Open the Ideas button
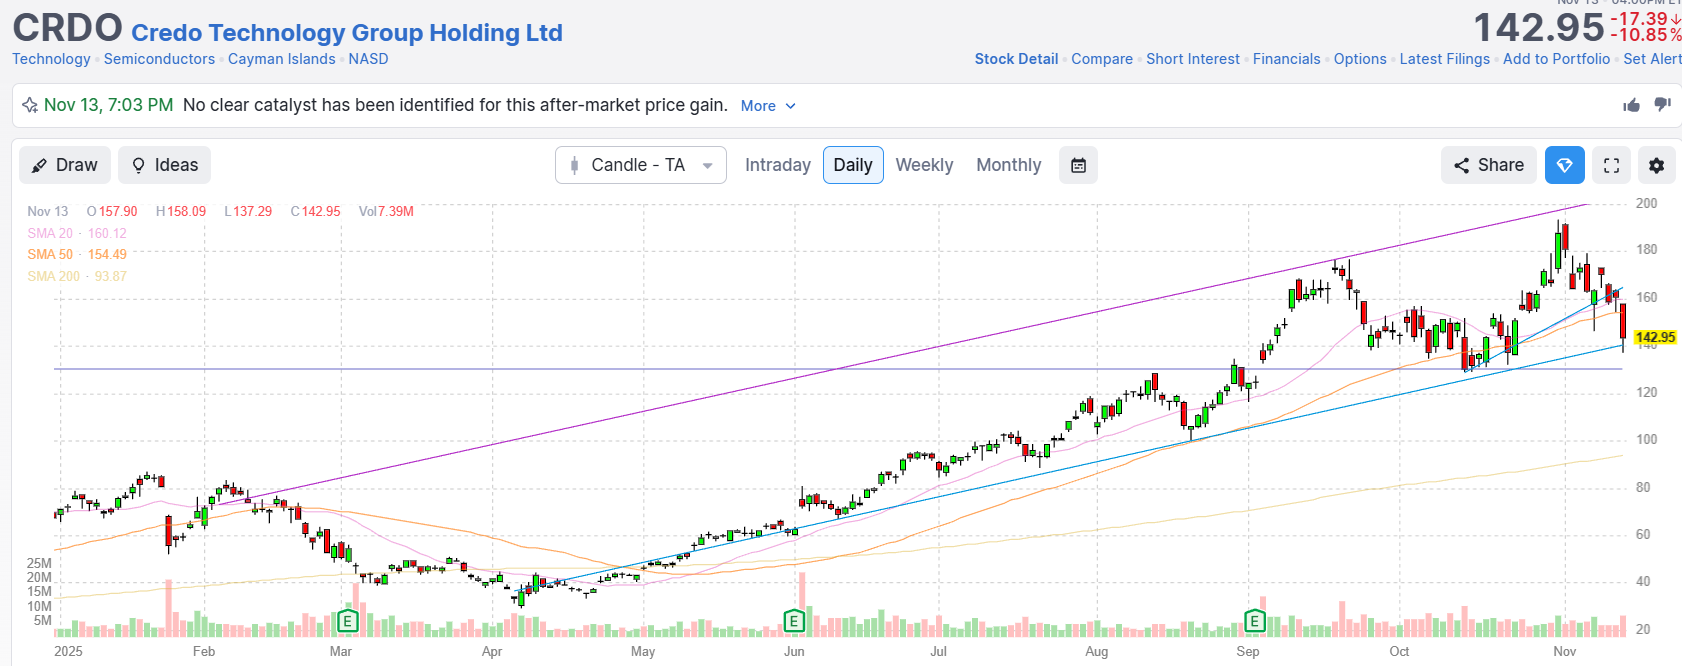This screenshot has height=666, width=1682. click(165, 165)
